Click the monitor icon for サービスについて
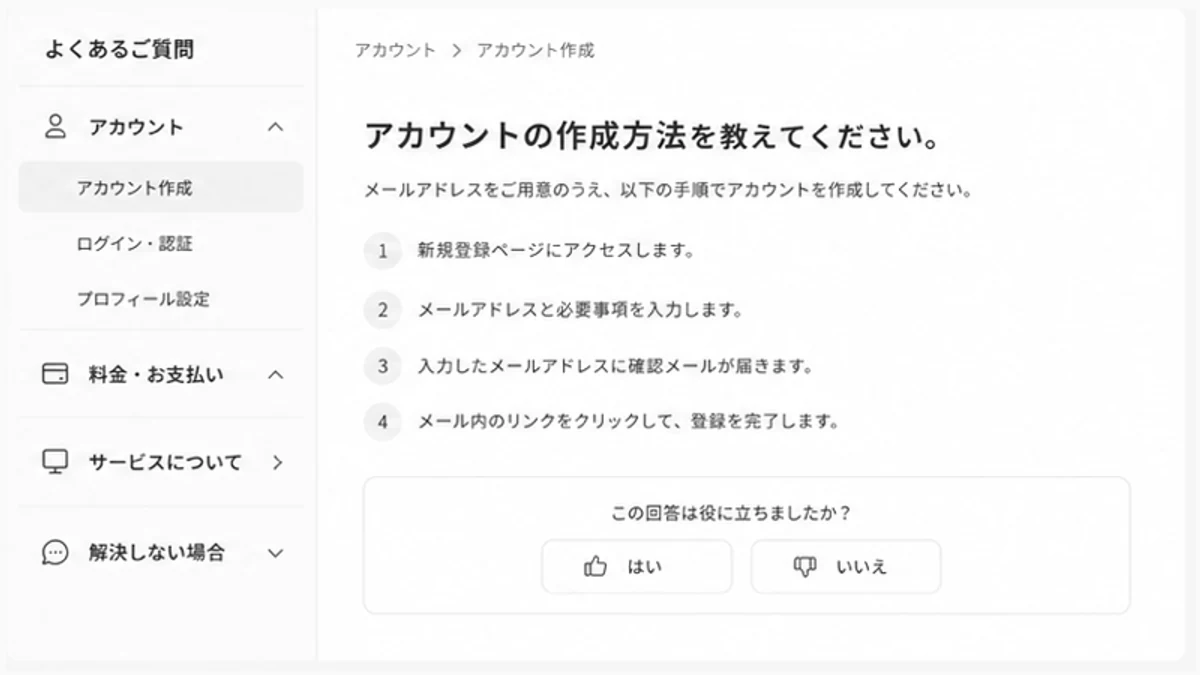Screen dimensions: 1200x675 [x=55, y=461]
